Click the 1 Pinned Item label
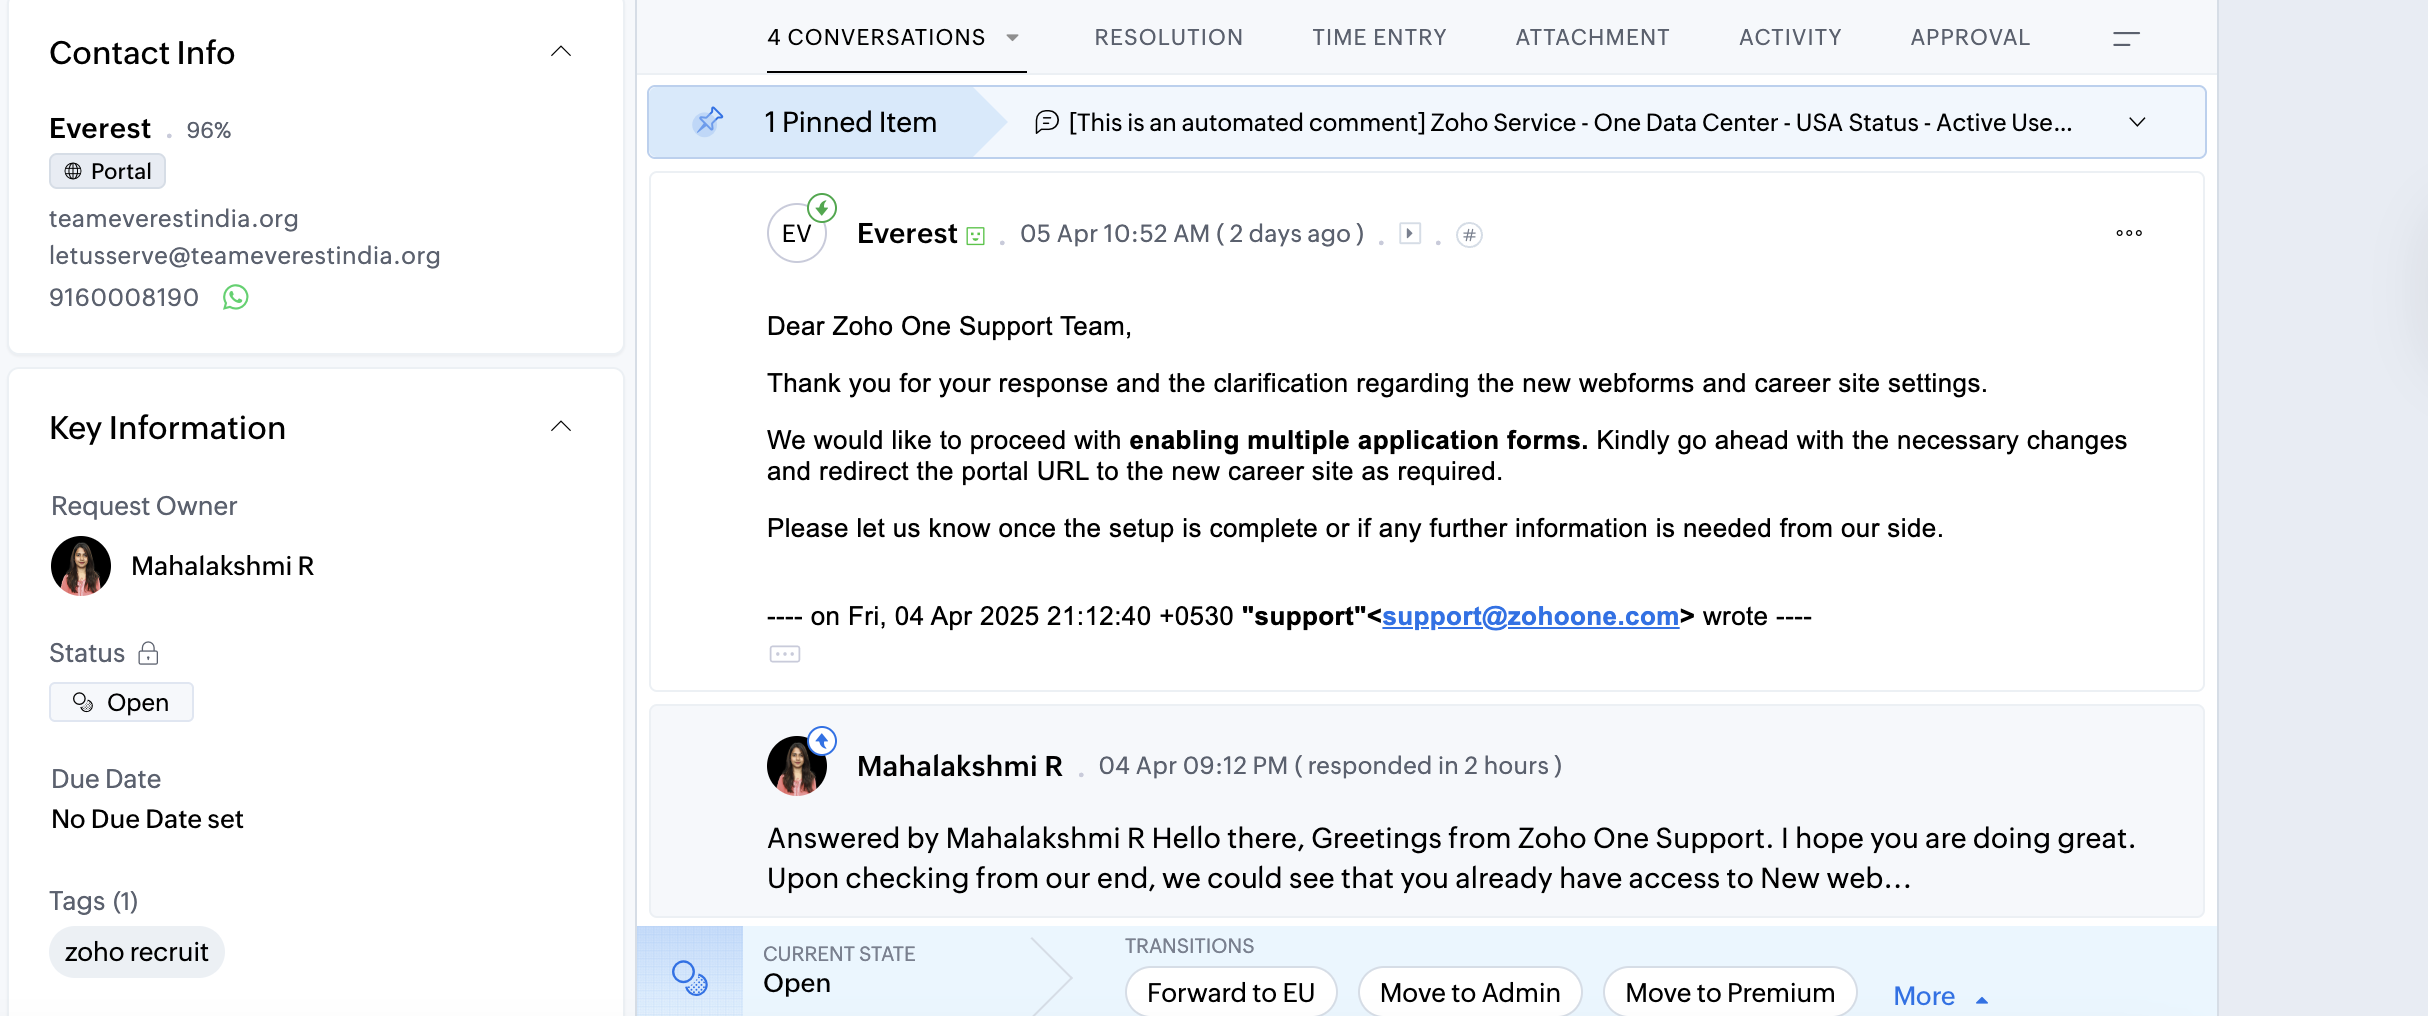The image size is (2428, 1016). (850, 122)
